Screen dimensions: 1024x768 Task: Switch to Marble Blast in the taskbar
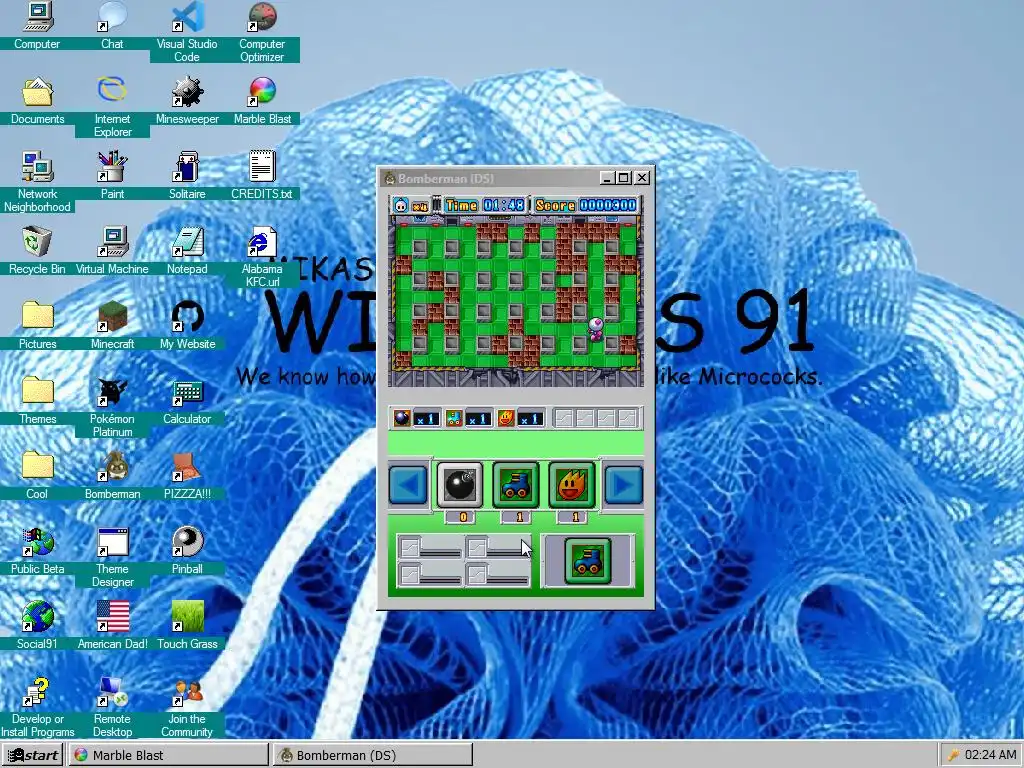[x=168, y=755]
